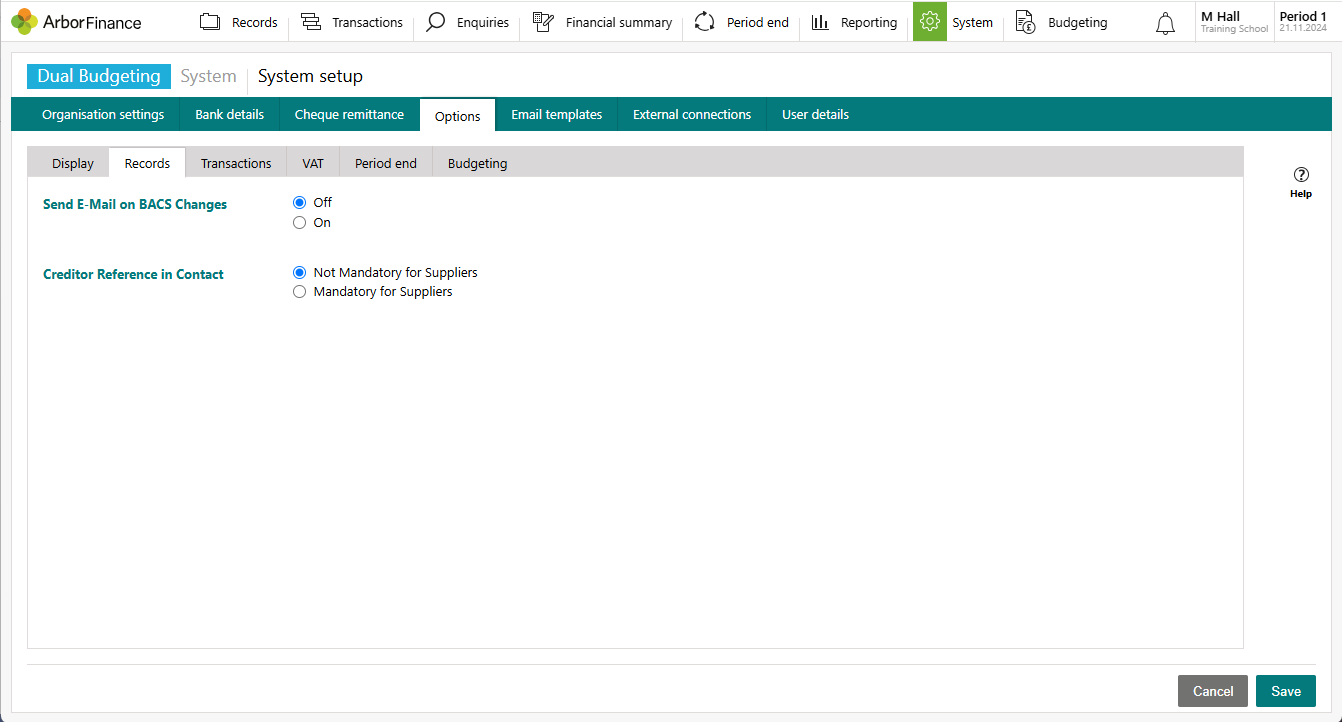Select the Off radio for BACS email
This screenshot has height=722, width=1342.
tap(299, 202)
